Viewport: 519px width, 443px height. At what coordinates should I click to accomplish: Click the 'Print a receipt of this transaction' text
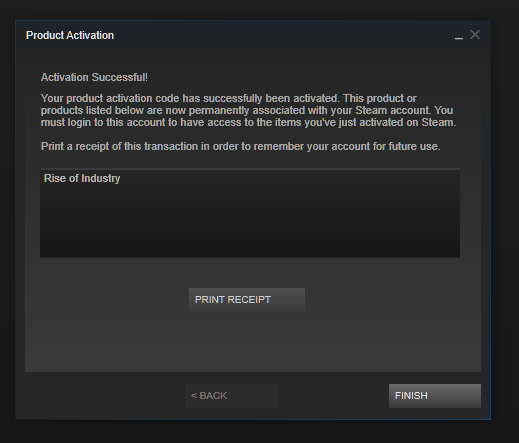pyautogui.click(x=241, y=146)
